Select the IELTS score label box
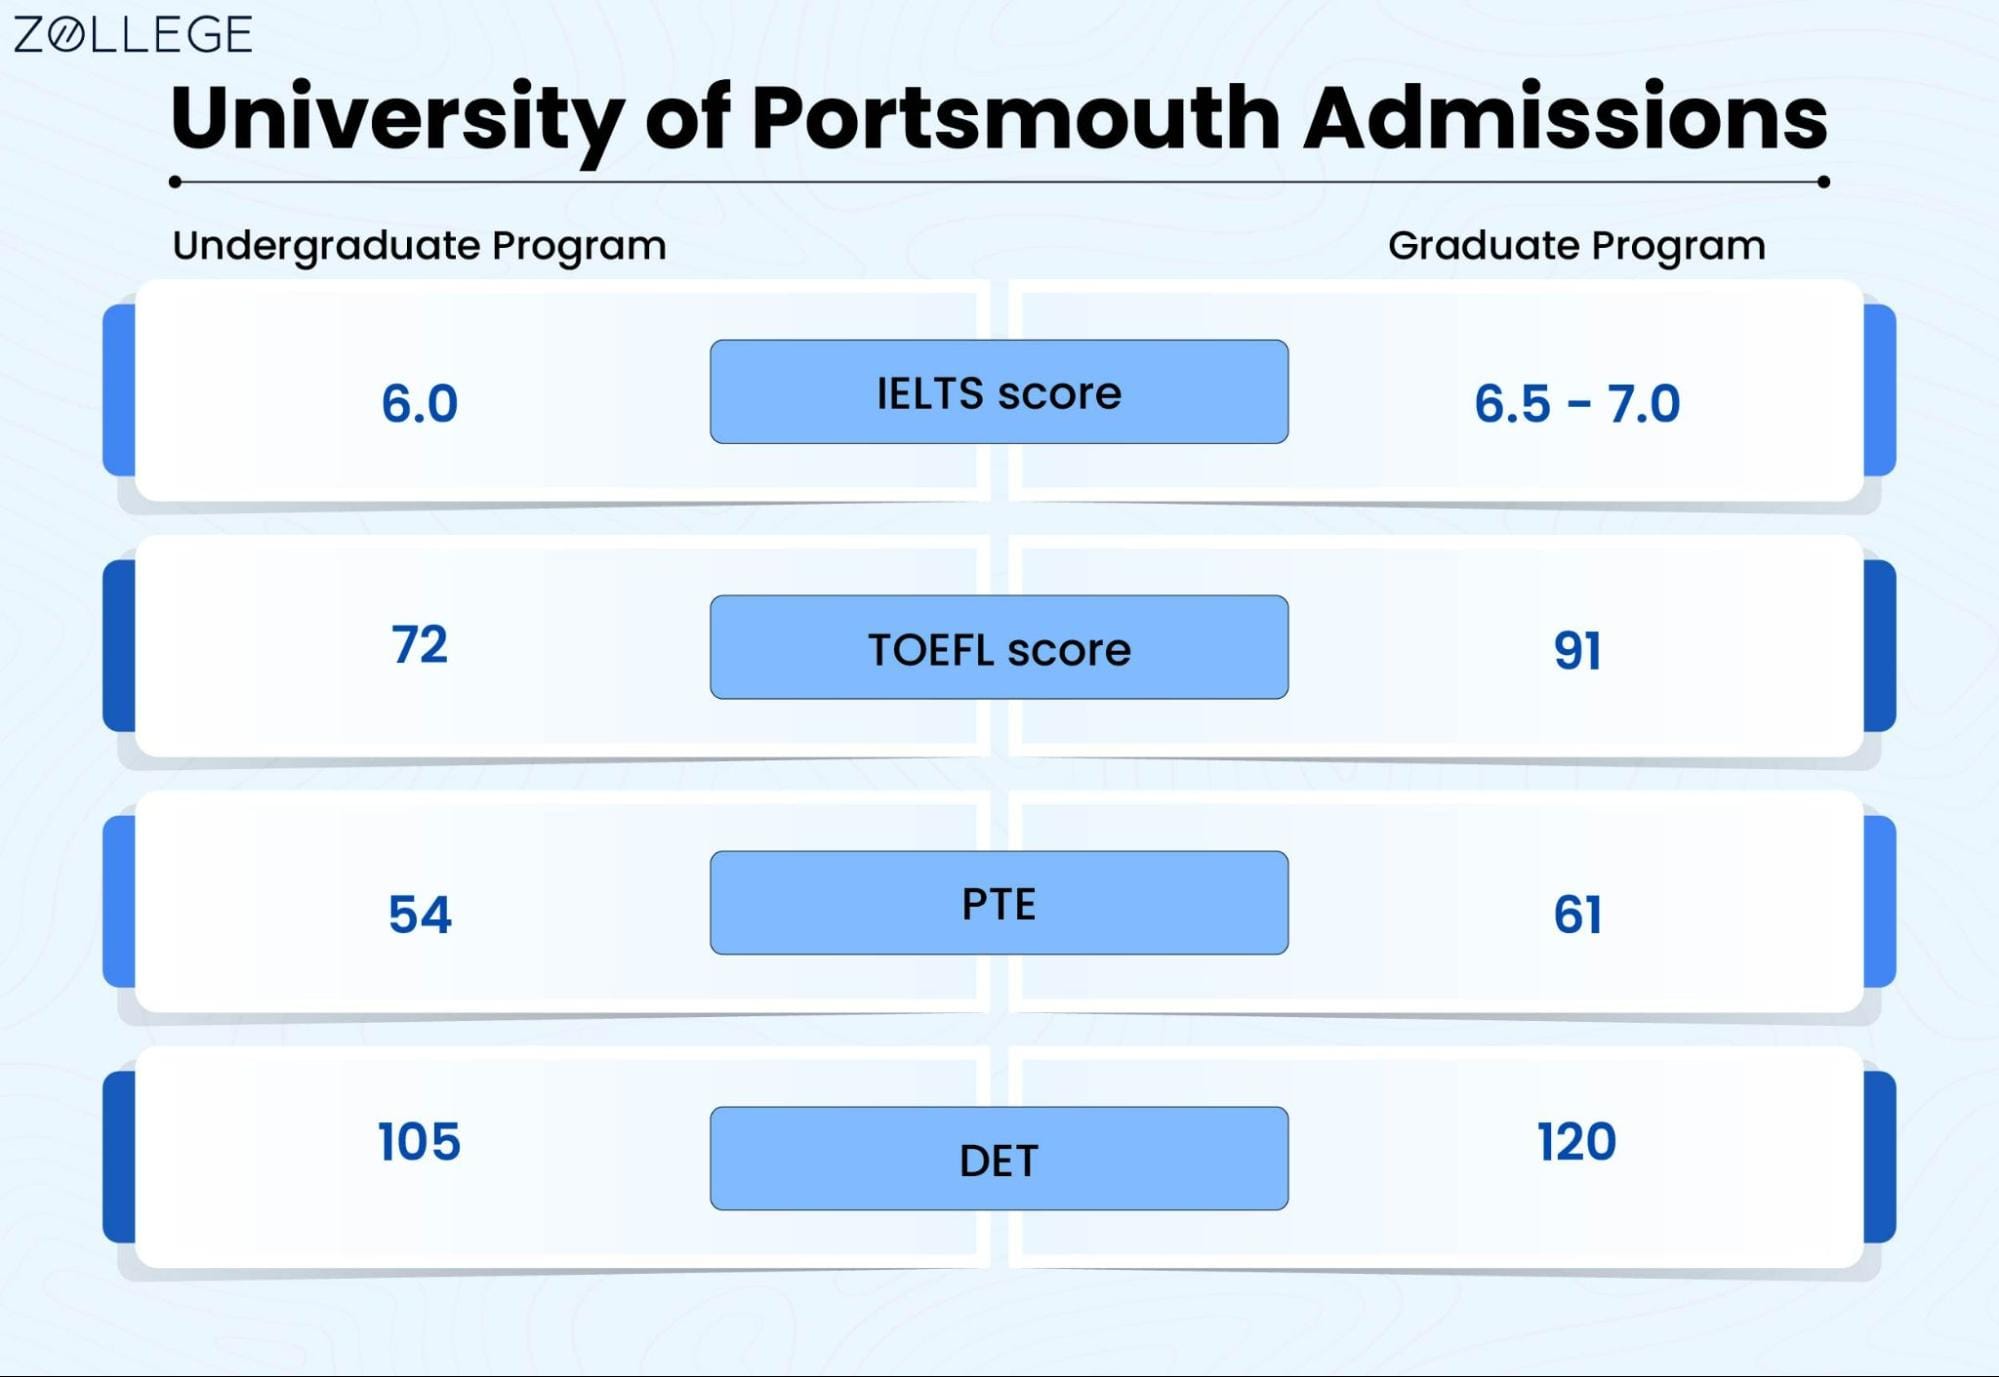 pos(999,392)
